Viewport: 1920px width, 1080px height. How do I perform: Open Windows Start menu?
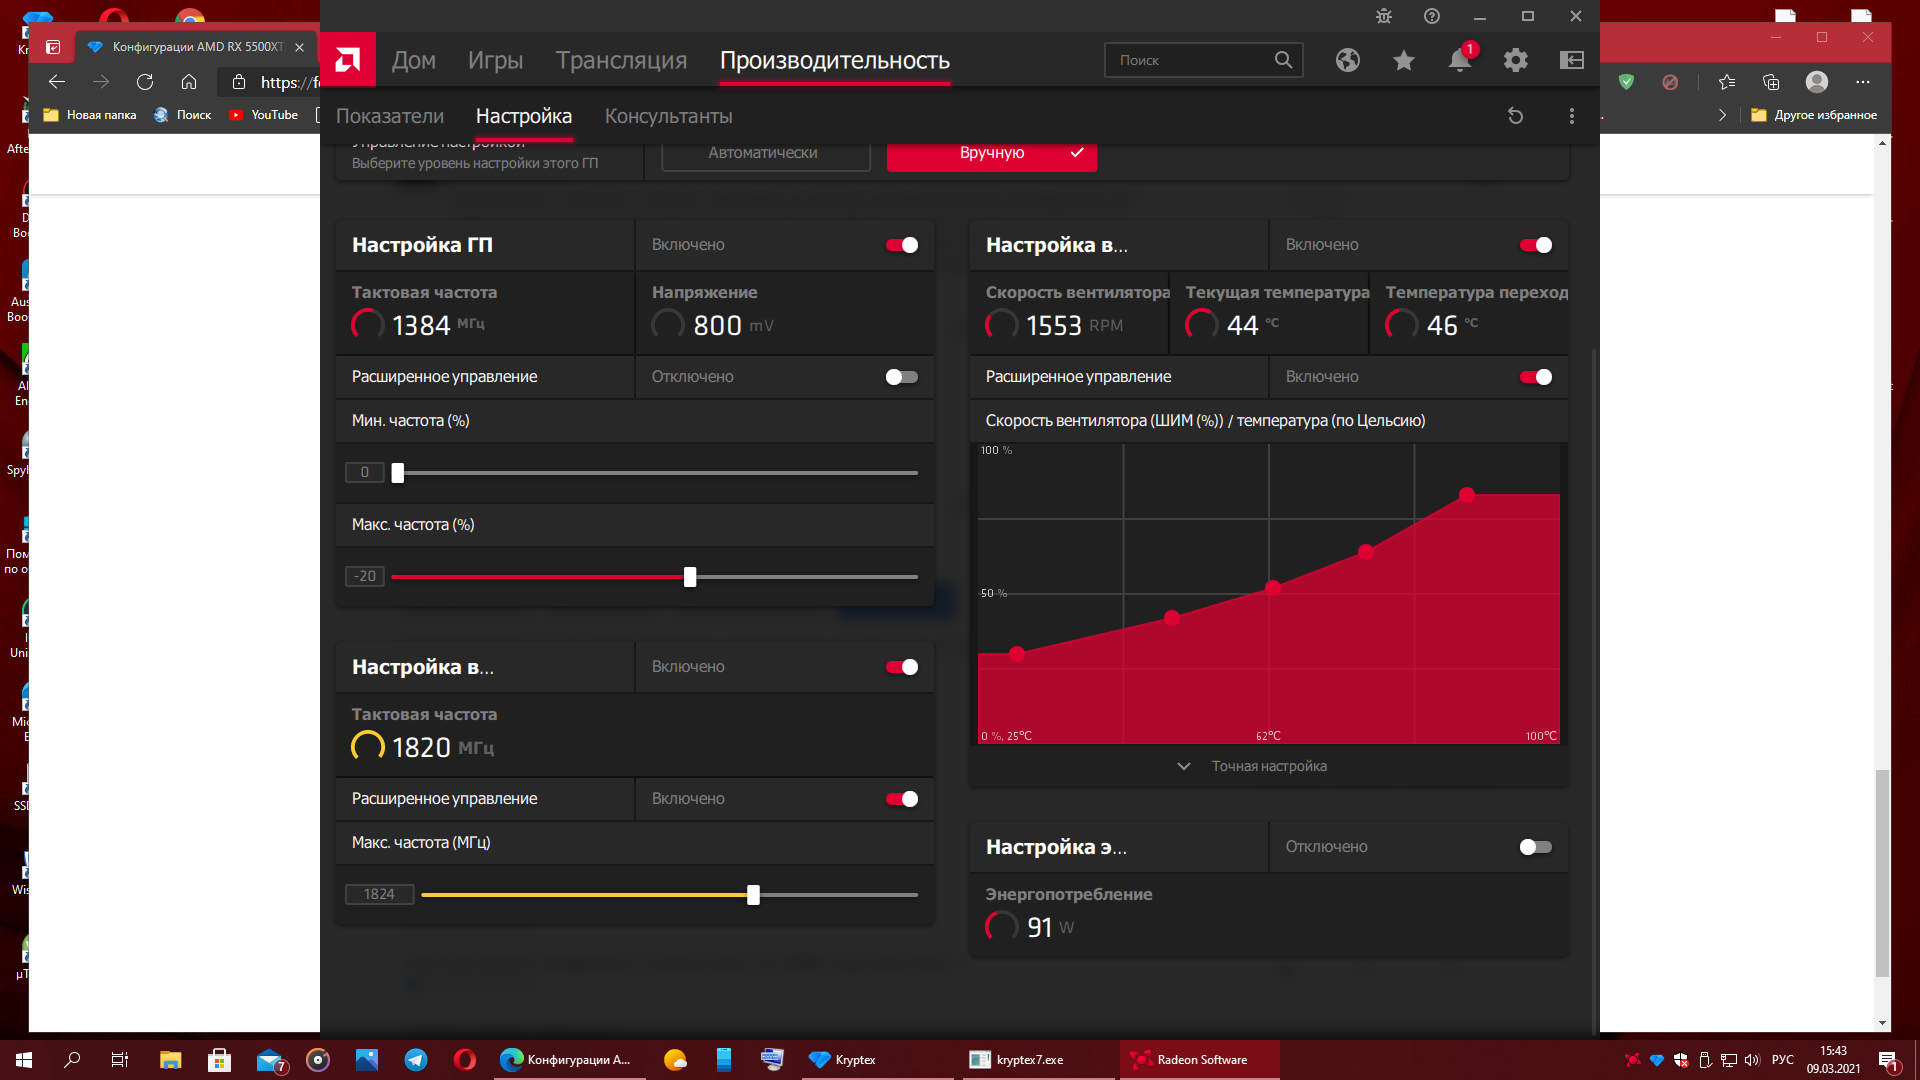pyautogui.click(x=24, y=1060)
